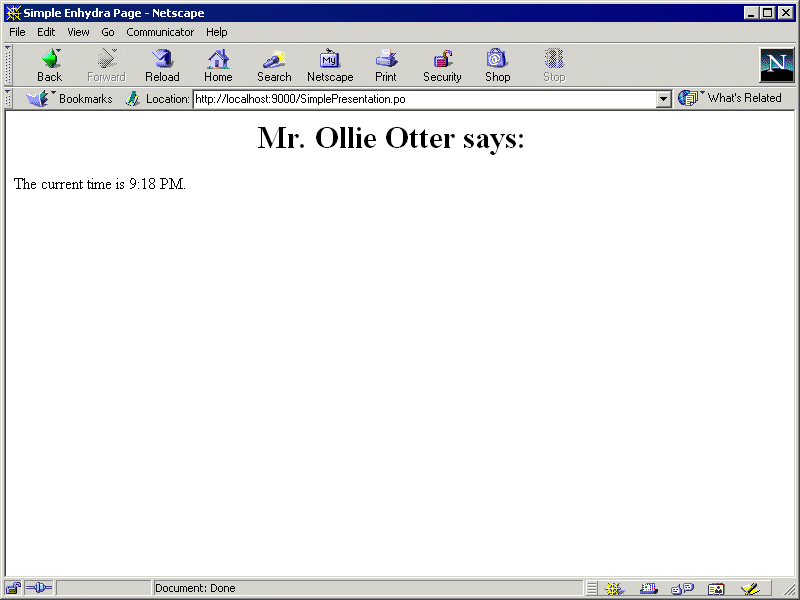The width and height of the screenshot is (800, 600).
Task: Open the Mailbox icon in component bar
Action: 648,589
